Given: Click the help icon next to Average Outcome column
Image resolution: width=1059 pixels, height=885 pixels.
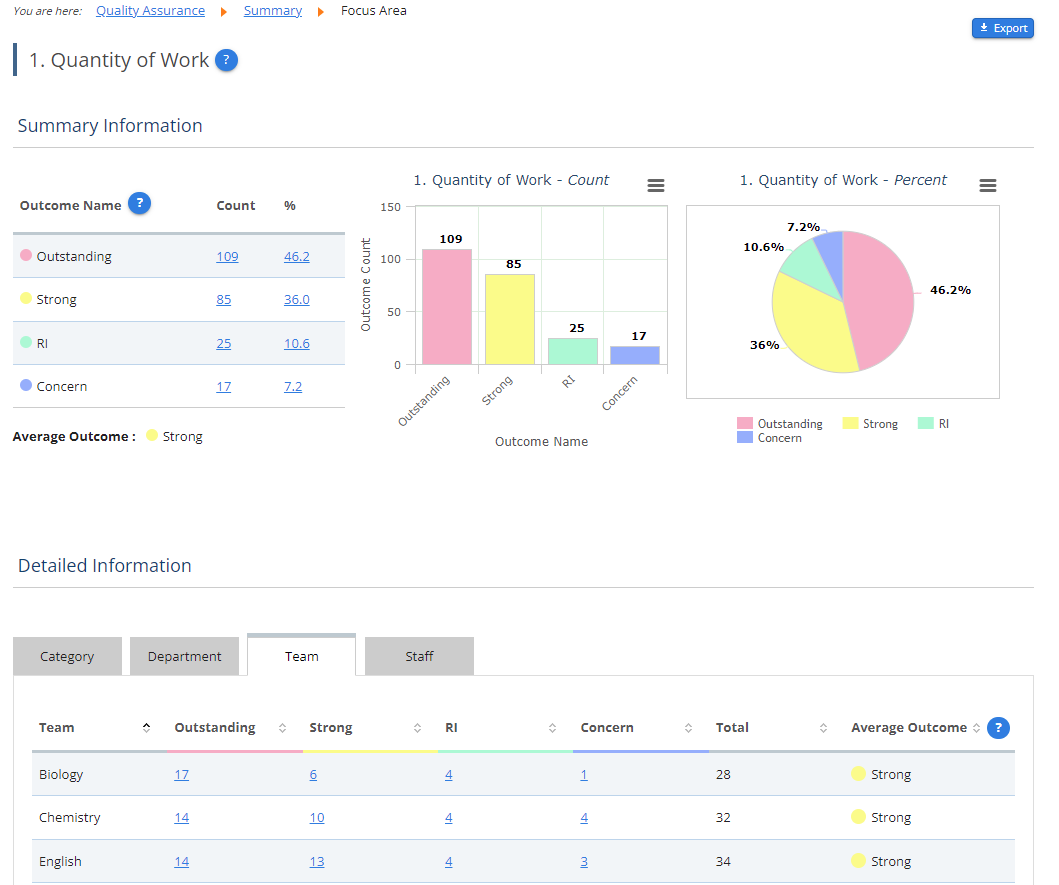Looking at the screenshot, I should pos(998,728).
